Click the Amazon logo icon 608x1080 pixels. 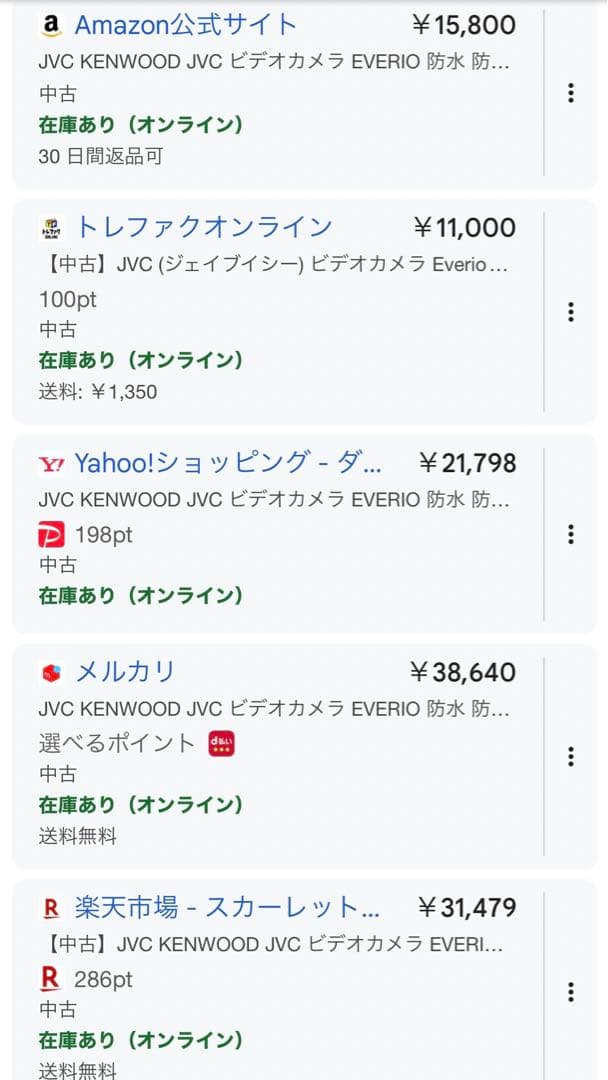point(52,24)
